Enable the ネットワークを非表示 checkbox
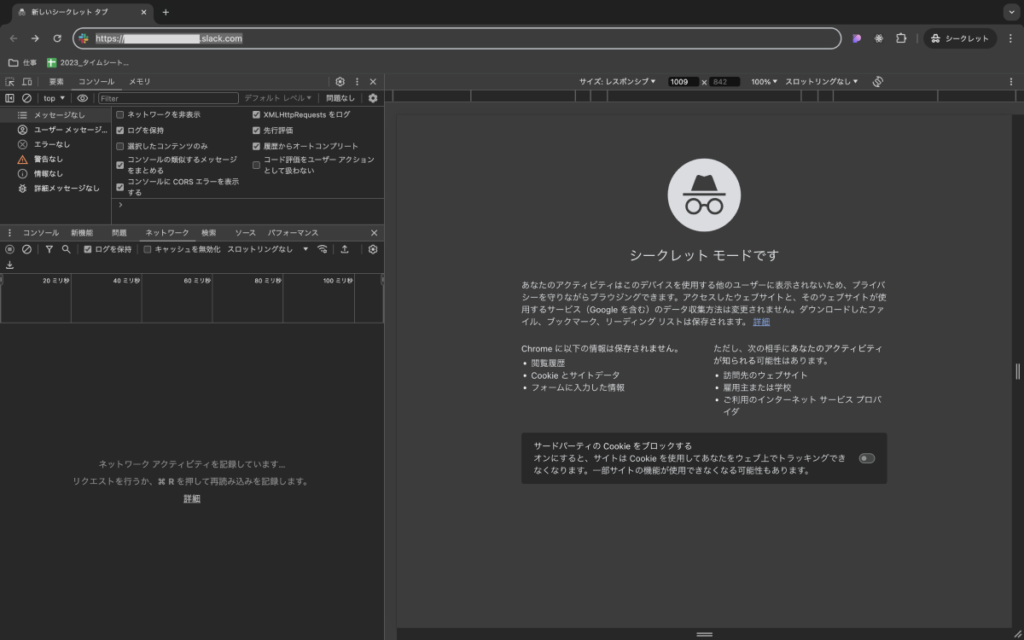This screenshot has width=1024, height=640. point(120,115)
